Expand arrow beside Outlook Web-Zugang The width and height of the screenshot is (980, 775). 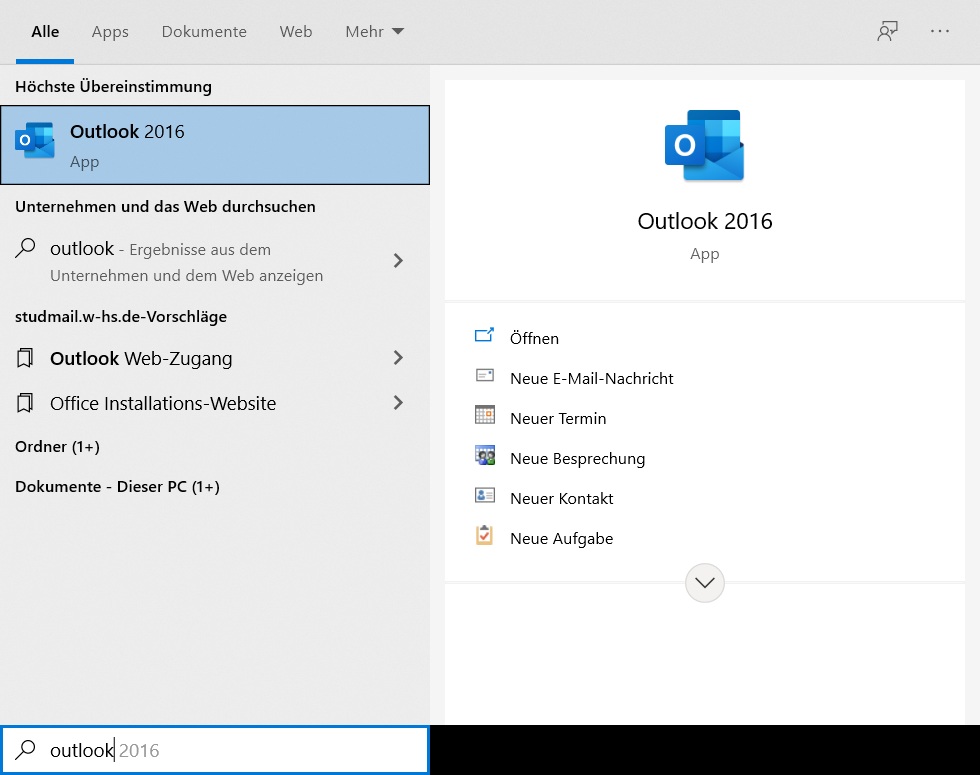click(x=398, y=358)
